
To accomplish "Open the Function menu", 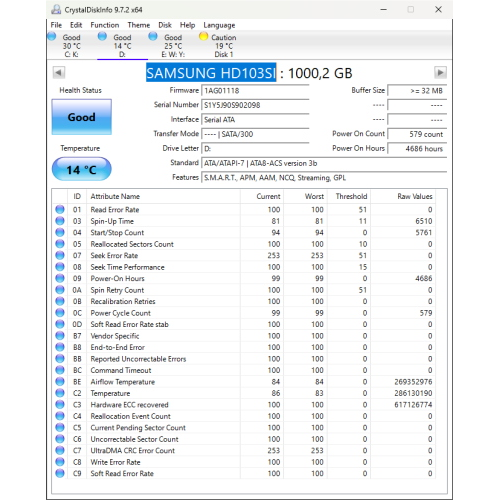I will pyautogui.click(x=105, y=25).
